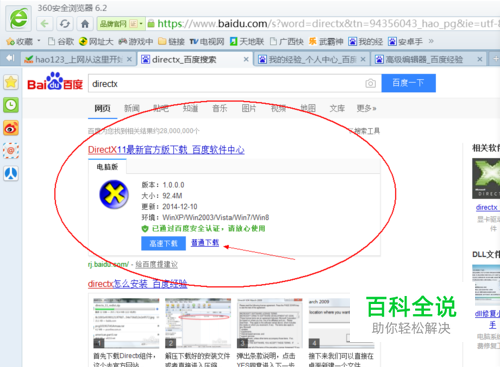Open the 安卓手 bookmark
This screenshot has width=500, height=367.
(x=405, y=41)
